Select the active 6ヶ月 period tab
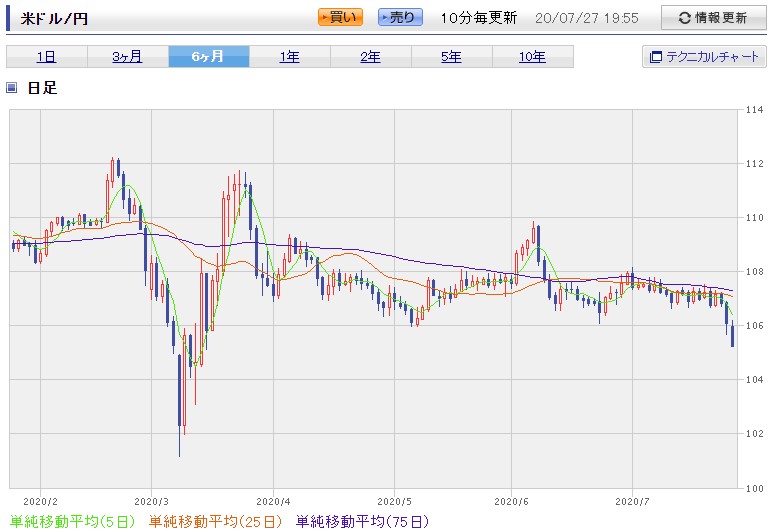This screenshot has height=531, width=773. (x=209, y=57)
